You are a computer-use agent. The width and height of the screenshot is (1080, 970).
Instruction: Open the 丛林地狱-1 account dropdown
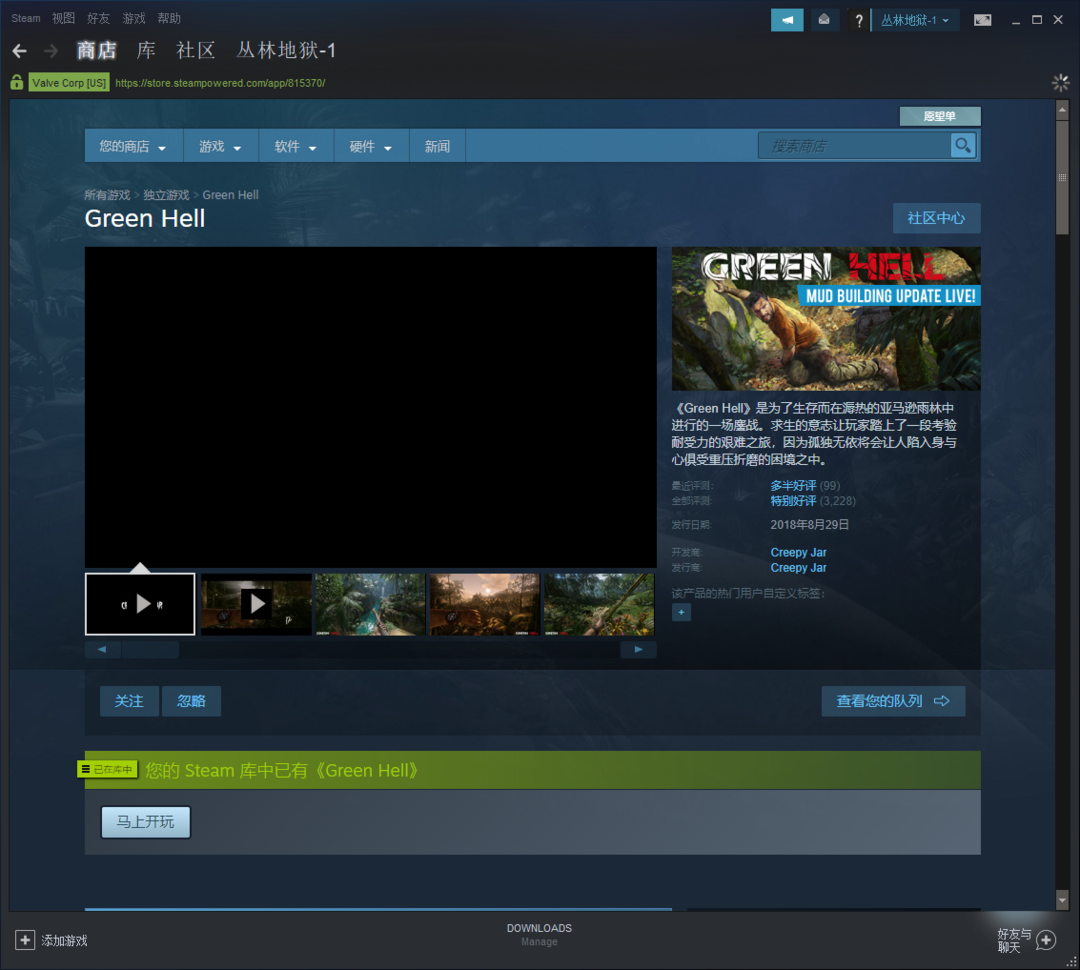(915, 20)
